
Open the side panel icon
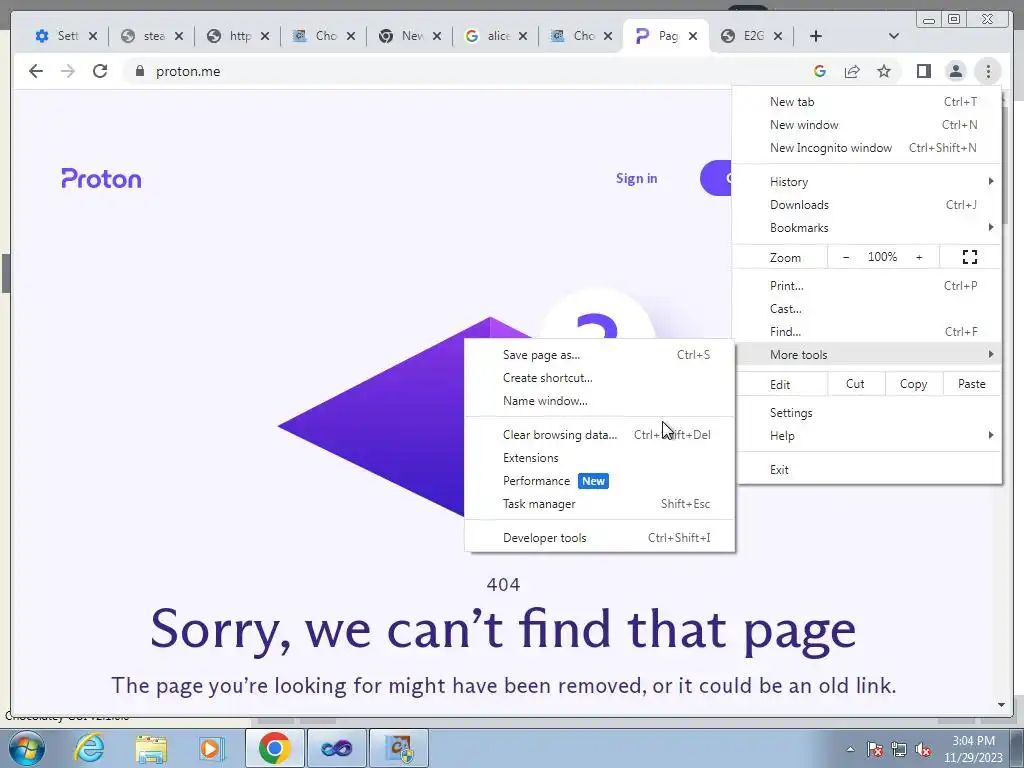click(x=923, y=71)
